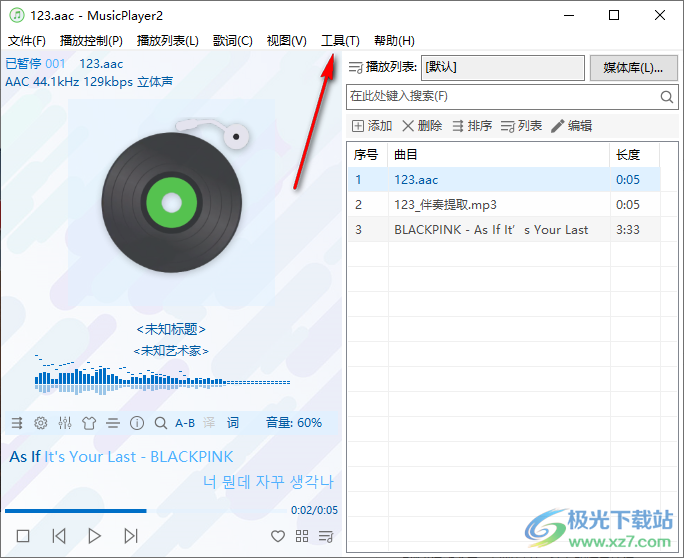The image size is (684, 558).
Task: Stop playback
Action: pyautogui.click(x=23, y=536)
